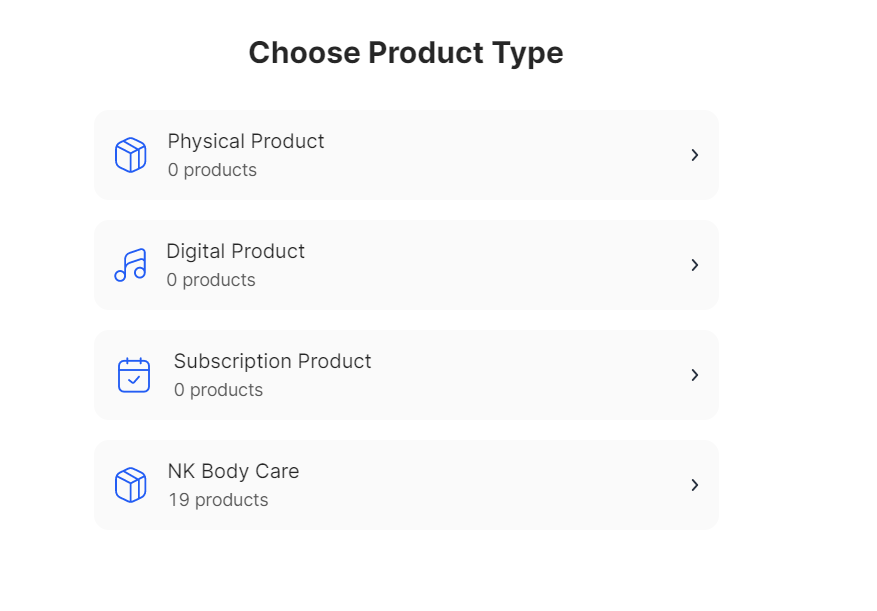877x611 pixels.
Task: Expand Physical Product using its chevron arrow
Action: pos(694,155)
